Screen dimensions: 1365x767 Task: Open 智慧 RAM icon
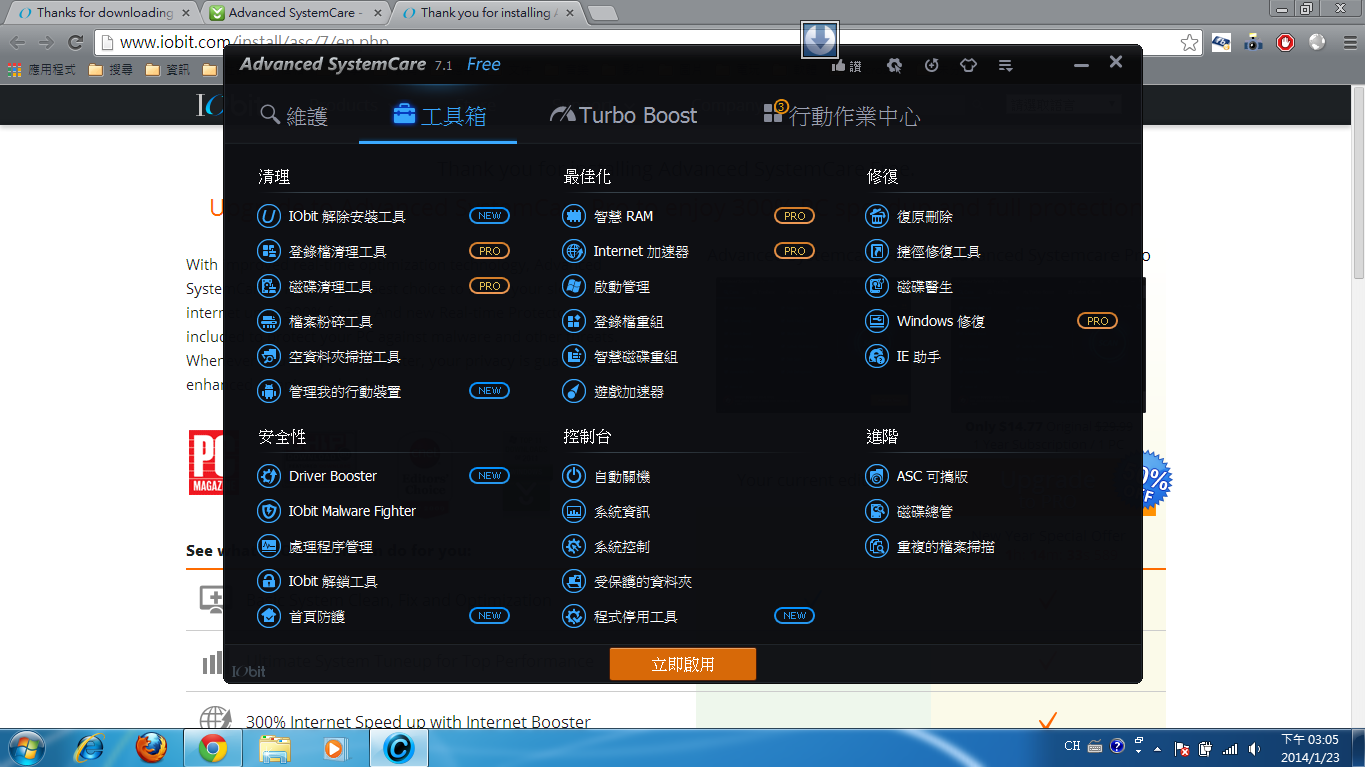point(573,216)
